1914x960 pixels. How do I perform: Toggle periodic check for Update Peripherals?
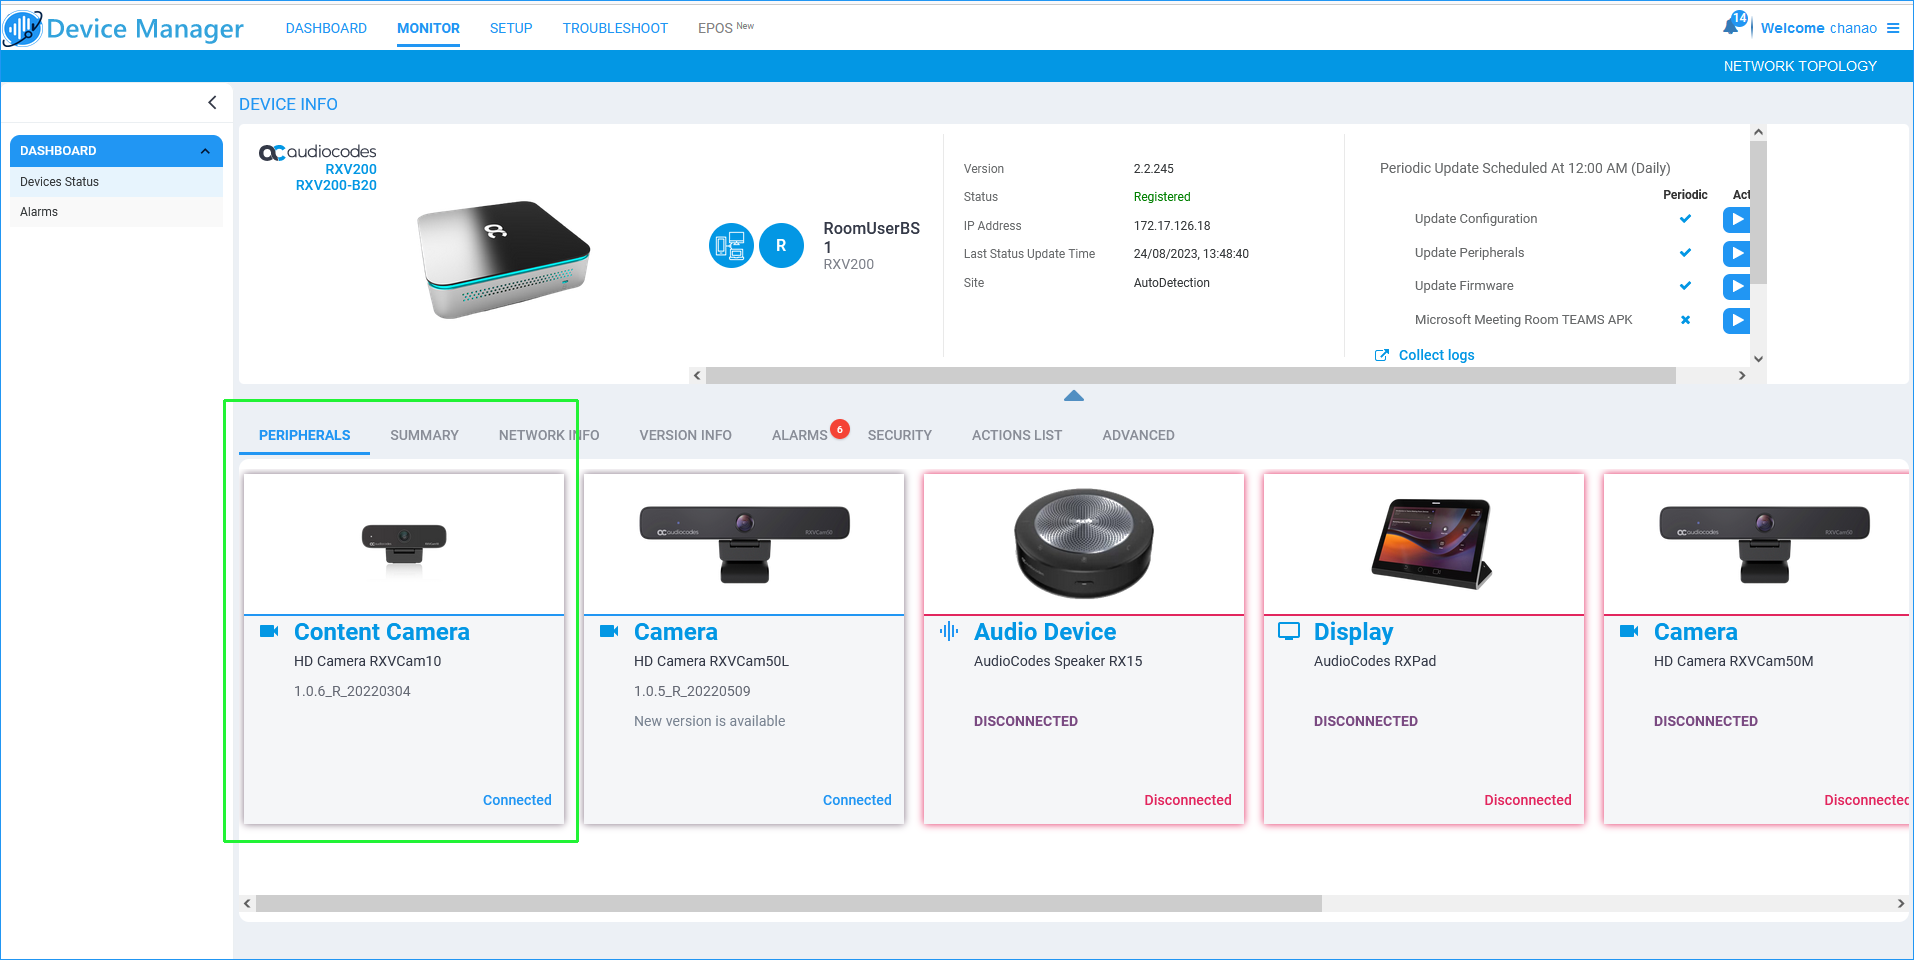(x=1685, y=253)
